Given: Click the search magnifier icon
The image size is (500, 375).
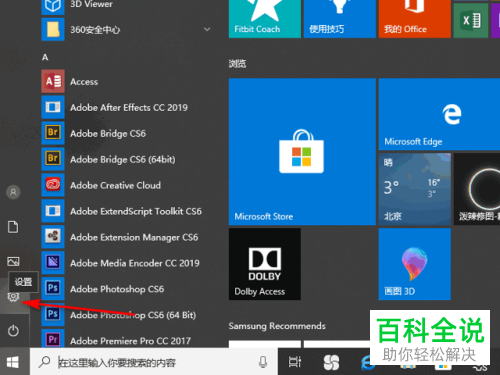Looking at the screenshot, I should pos(44,362).
